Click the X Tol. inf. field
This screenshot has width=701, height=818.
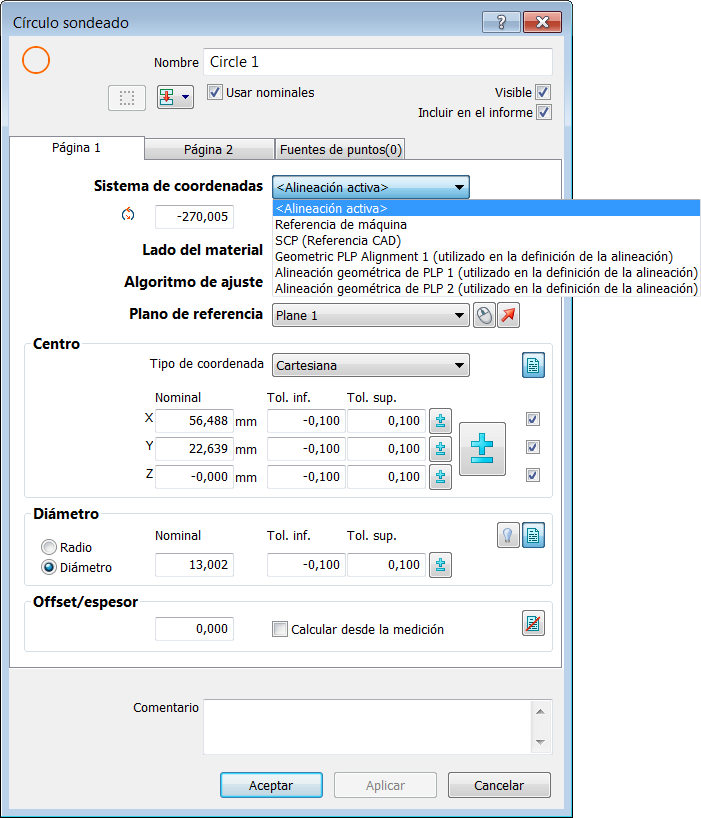coord(306,421)
